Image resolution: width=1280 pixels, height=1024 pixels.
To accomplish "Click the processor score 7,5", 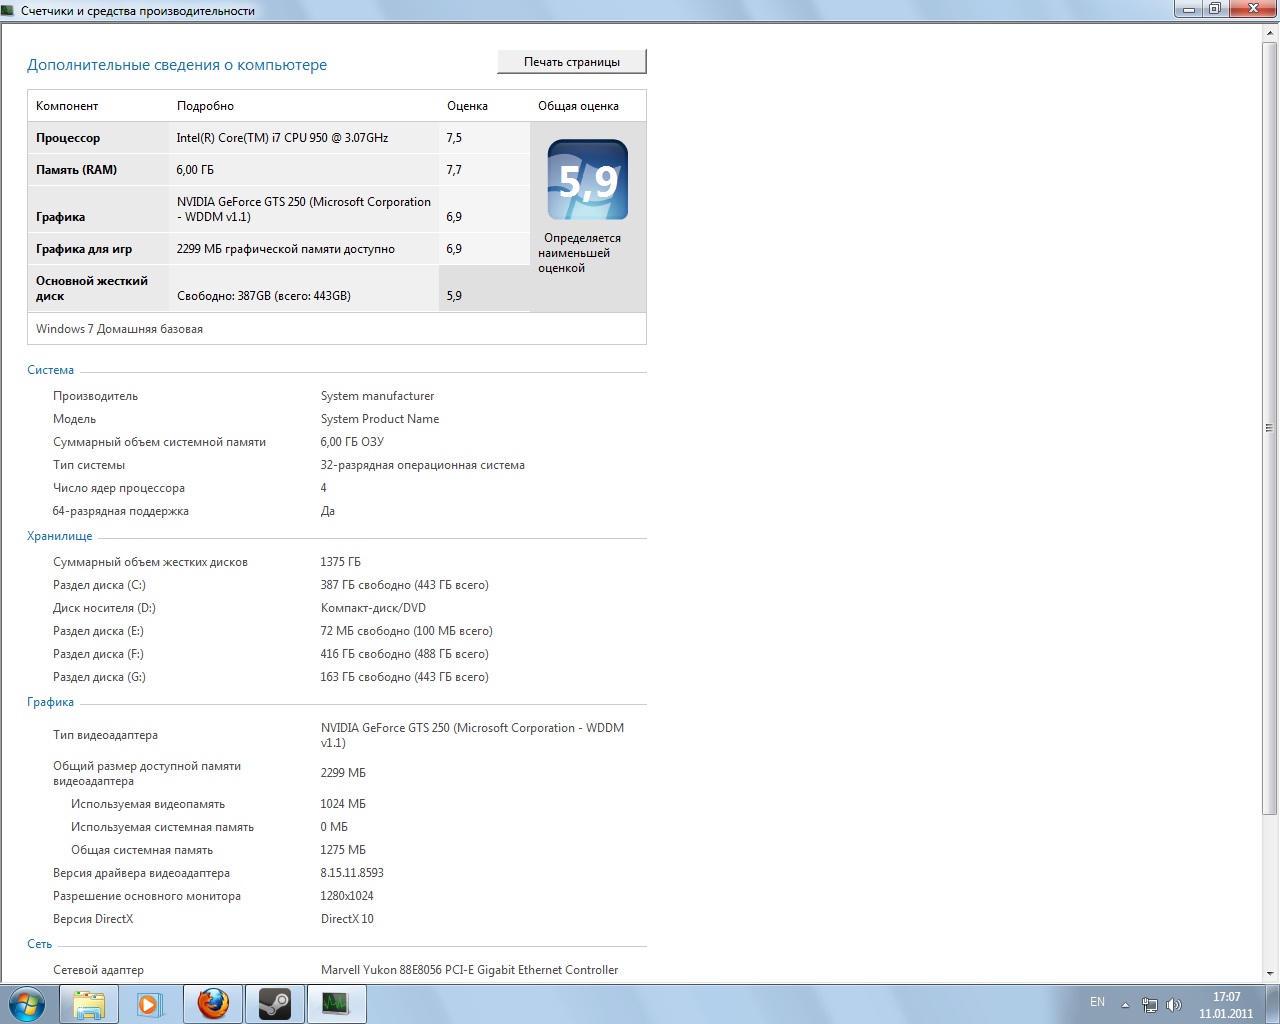I will coord(454,138).
